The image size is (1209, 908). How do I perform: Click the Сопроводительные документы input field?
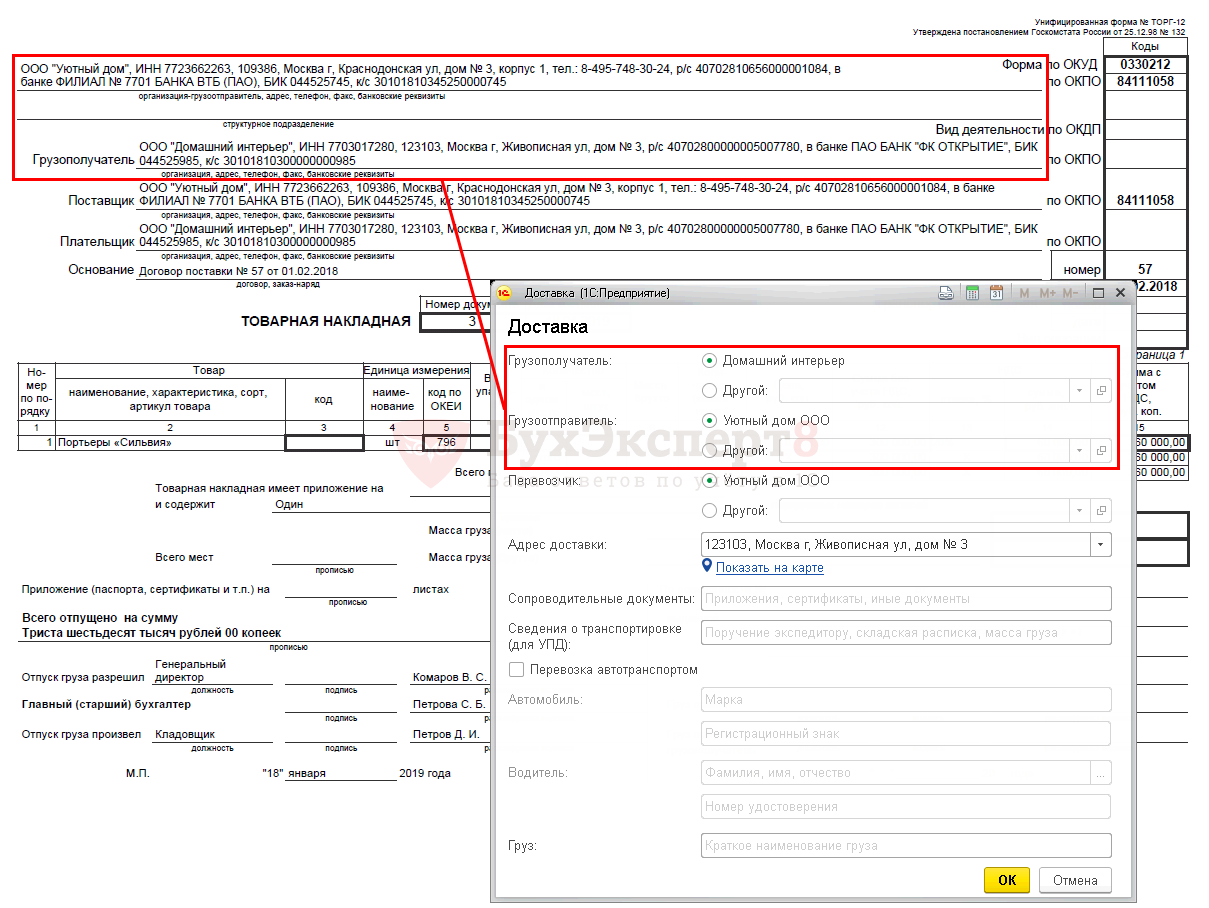906,598
